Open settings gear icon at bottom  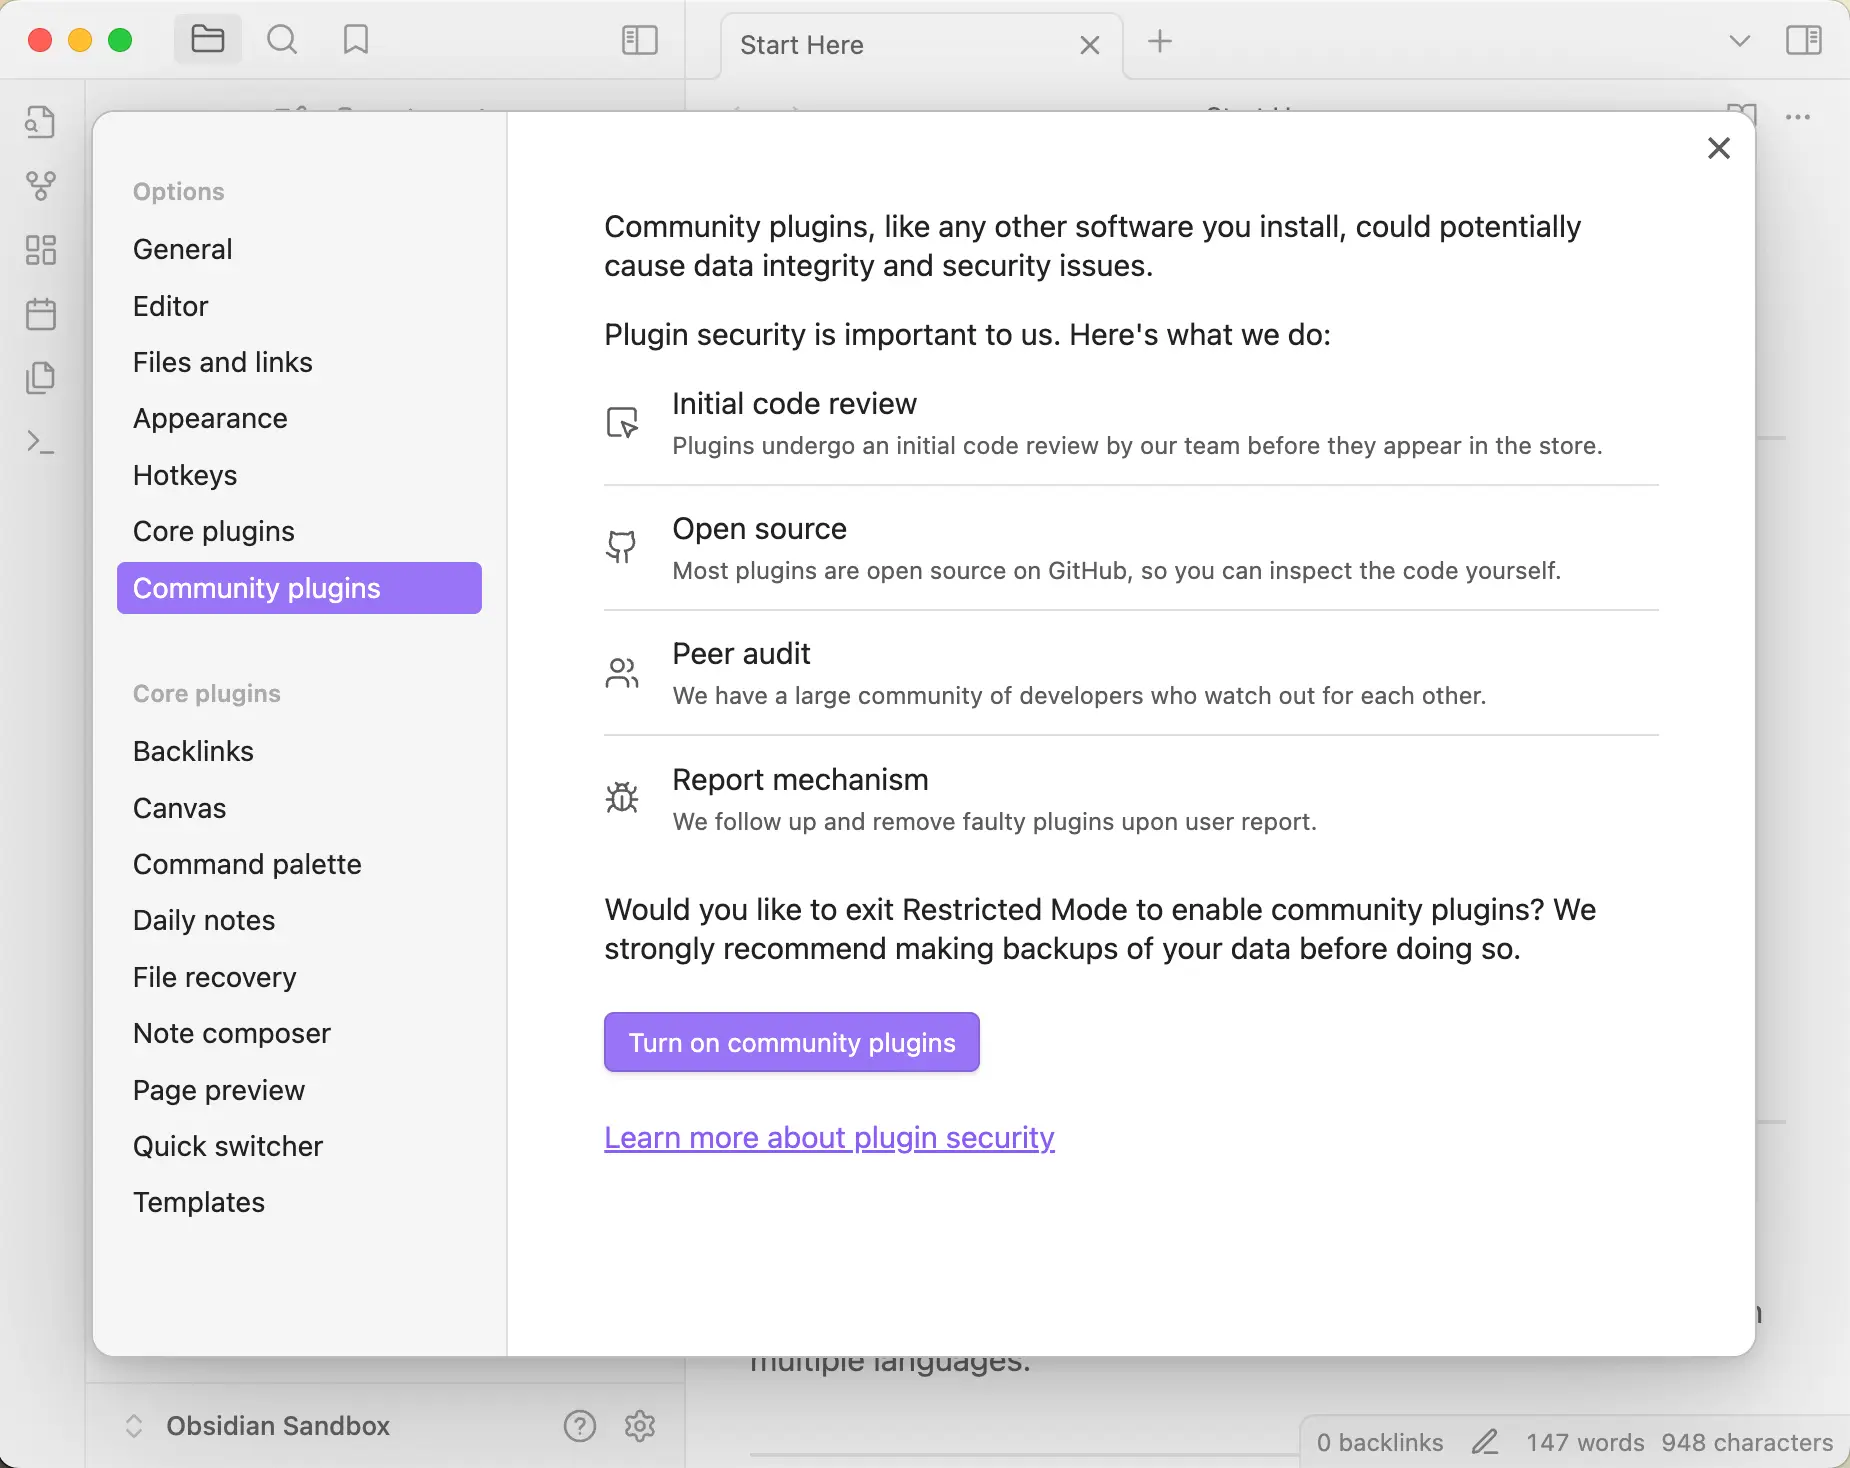pos(640,1426)
